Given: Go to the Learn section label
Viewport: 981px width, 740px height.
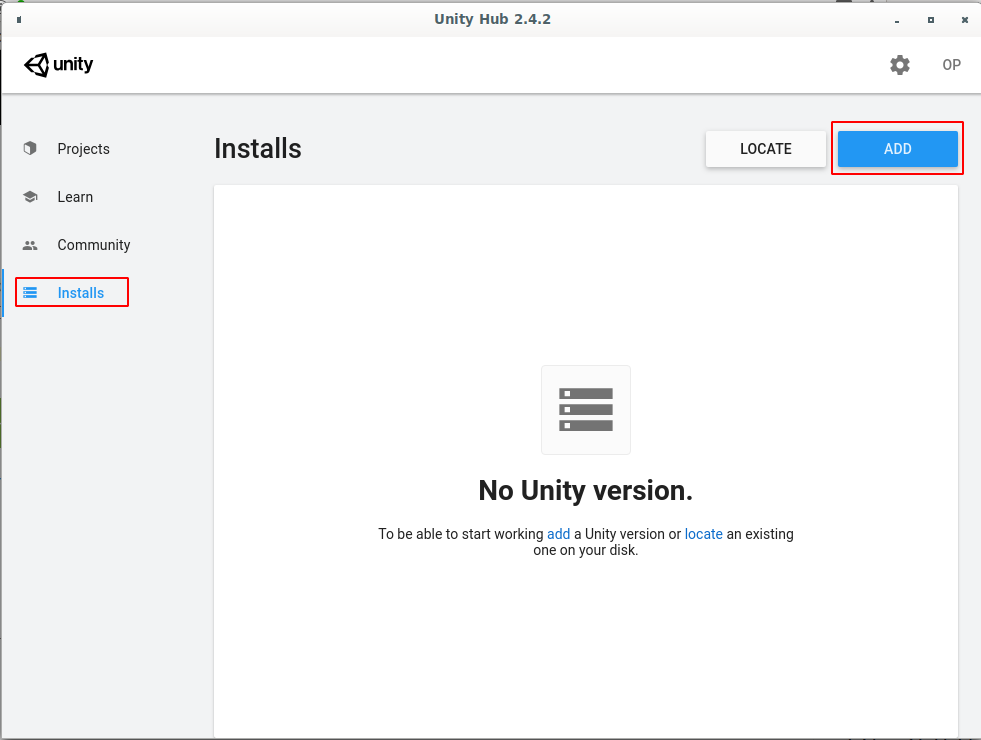Looking at the screenshot, I should (75, 197).
